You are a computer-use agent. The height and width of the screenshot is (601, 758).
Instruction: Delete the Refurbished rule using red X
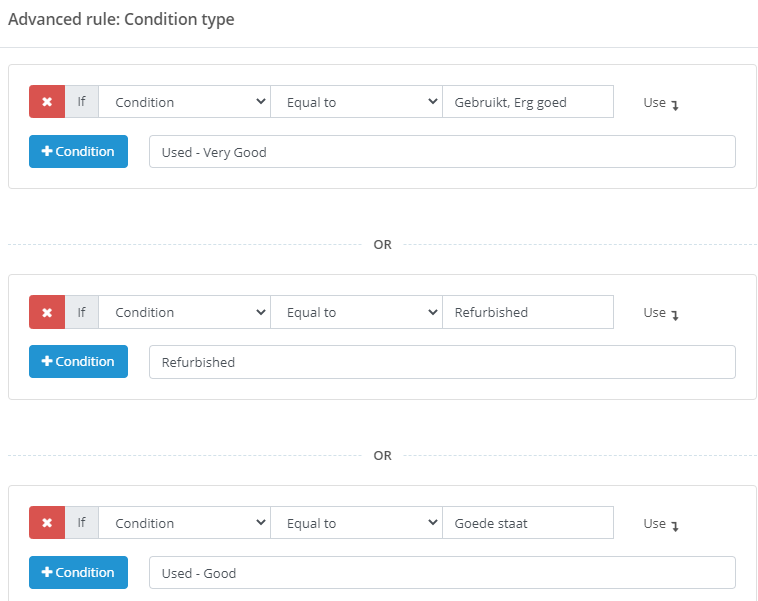pos(47,312)
